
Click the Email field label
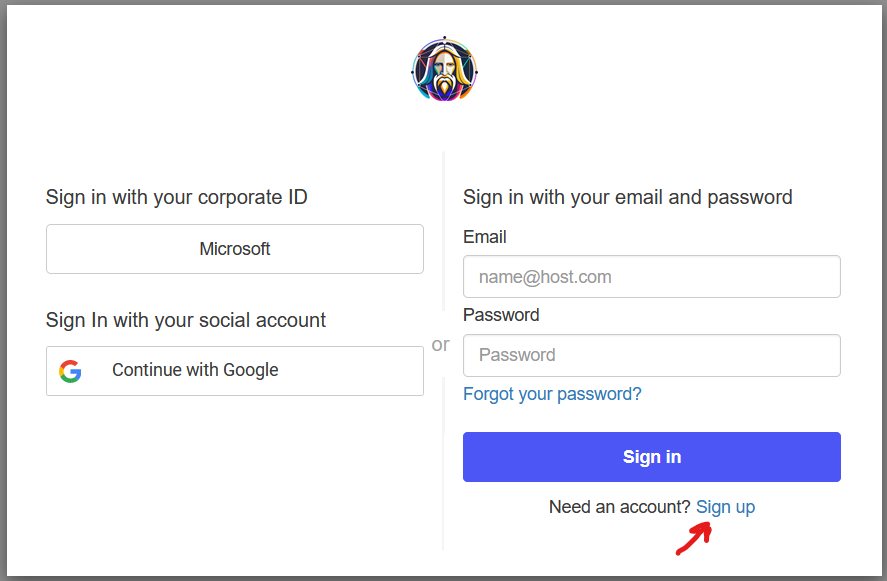click(x=485, y=237)
